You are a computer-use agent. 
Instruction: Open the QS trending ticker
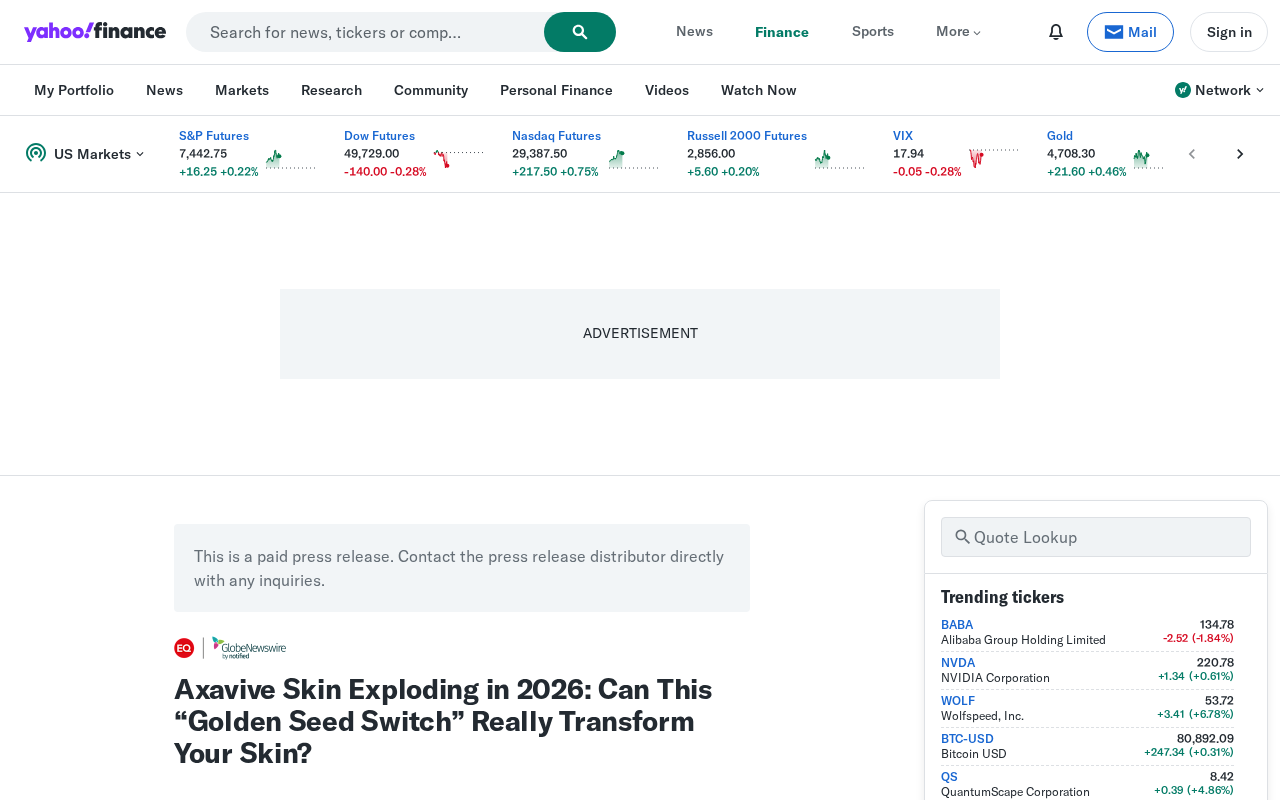(x=949, y=777)
